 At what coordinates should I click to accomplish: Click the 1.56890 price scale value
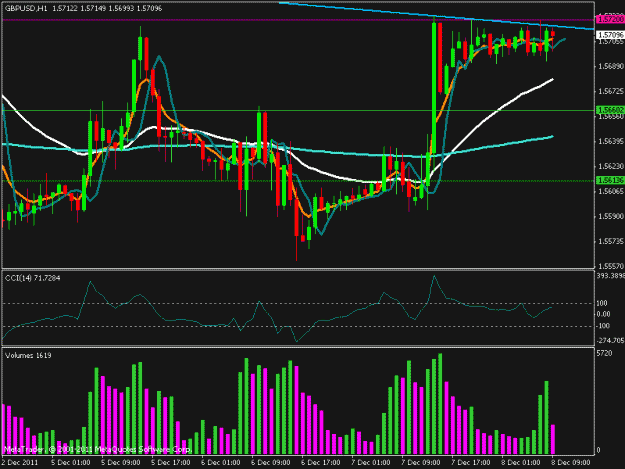point(611,67)
